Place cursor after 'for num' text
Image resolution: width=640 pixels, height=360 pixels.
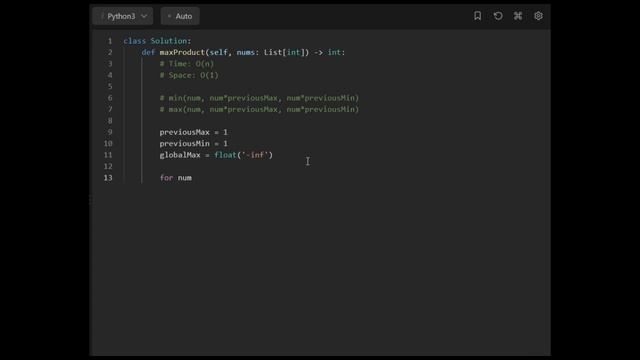click(x=192, y=178)
